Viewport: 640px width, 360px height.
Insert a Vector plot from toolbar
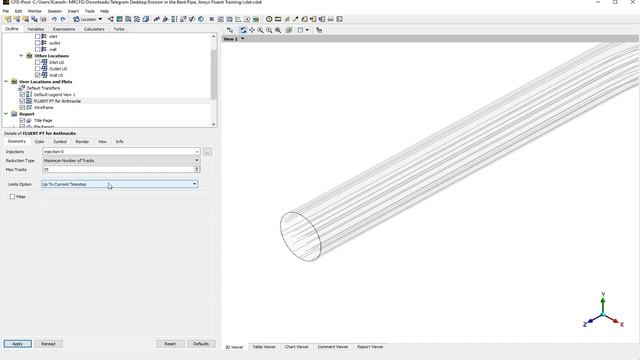(x=111, y=19)
